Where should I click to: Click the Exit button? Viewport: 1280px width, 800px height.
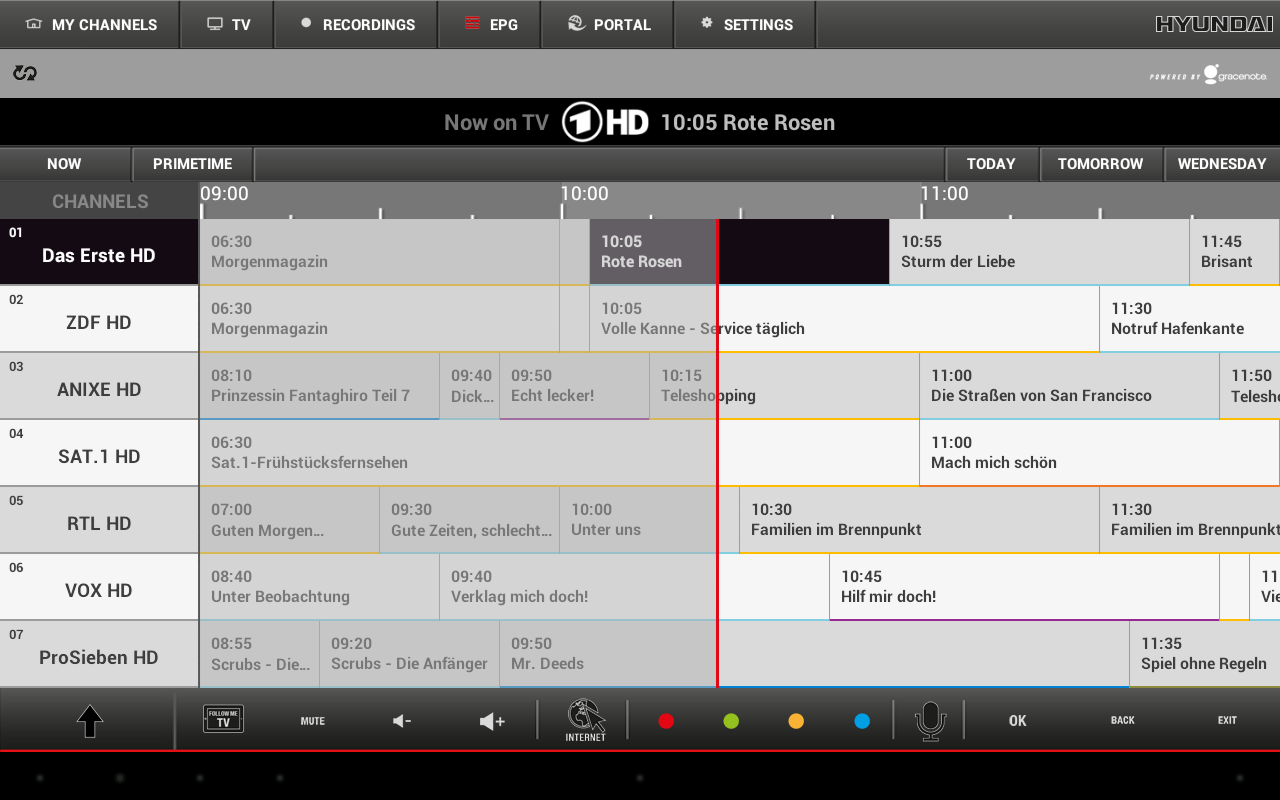(x=1227, y=721)
